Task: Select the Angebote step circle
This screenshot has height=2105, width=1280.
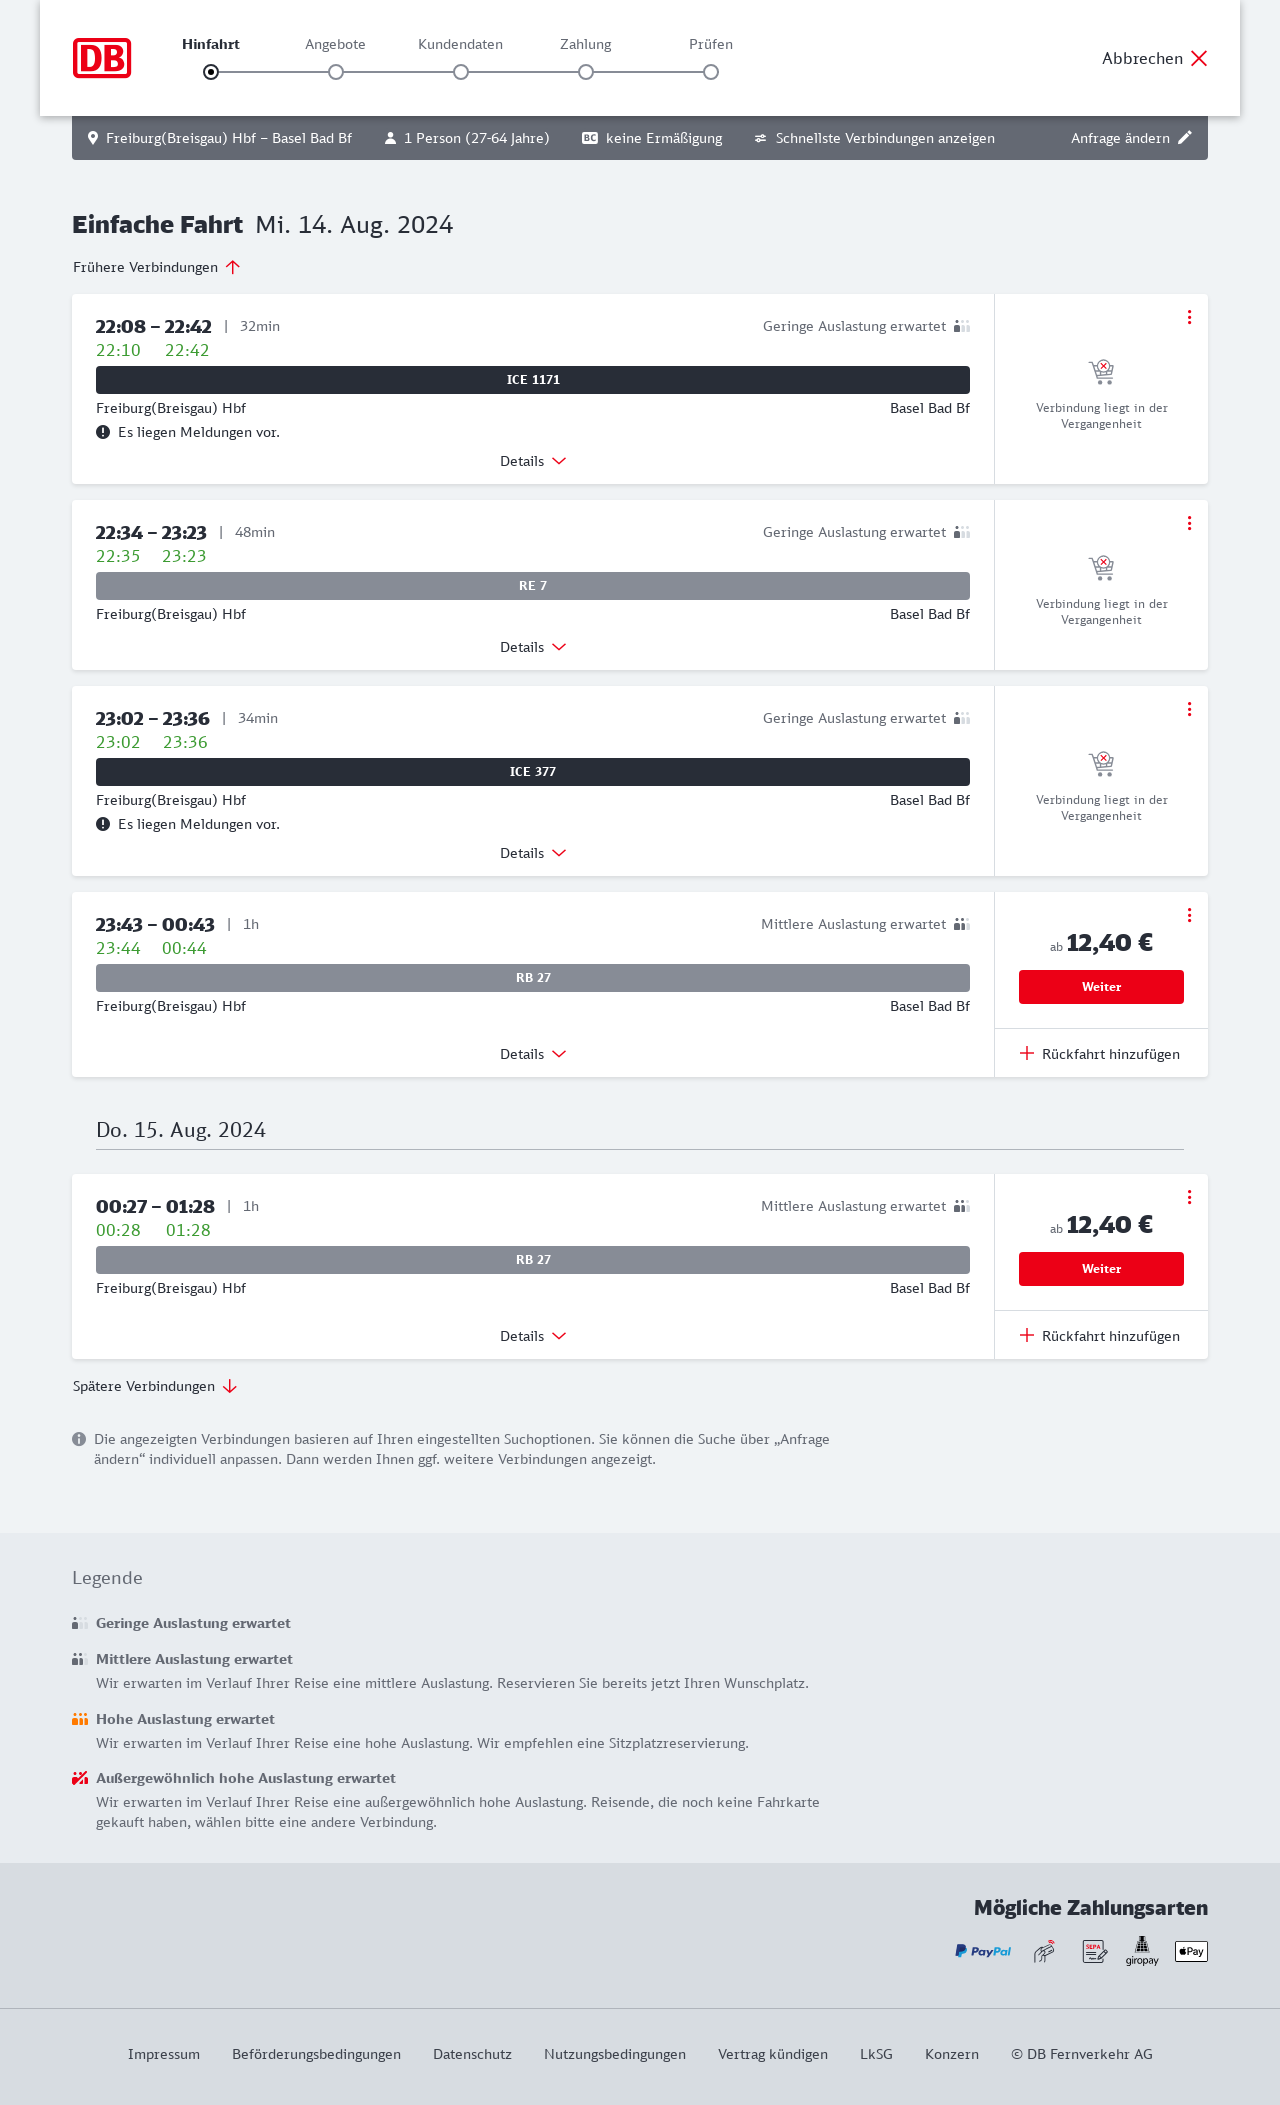Action: (336, 72)
